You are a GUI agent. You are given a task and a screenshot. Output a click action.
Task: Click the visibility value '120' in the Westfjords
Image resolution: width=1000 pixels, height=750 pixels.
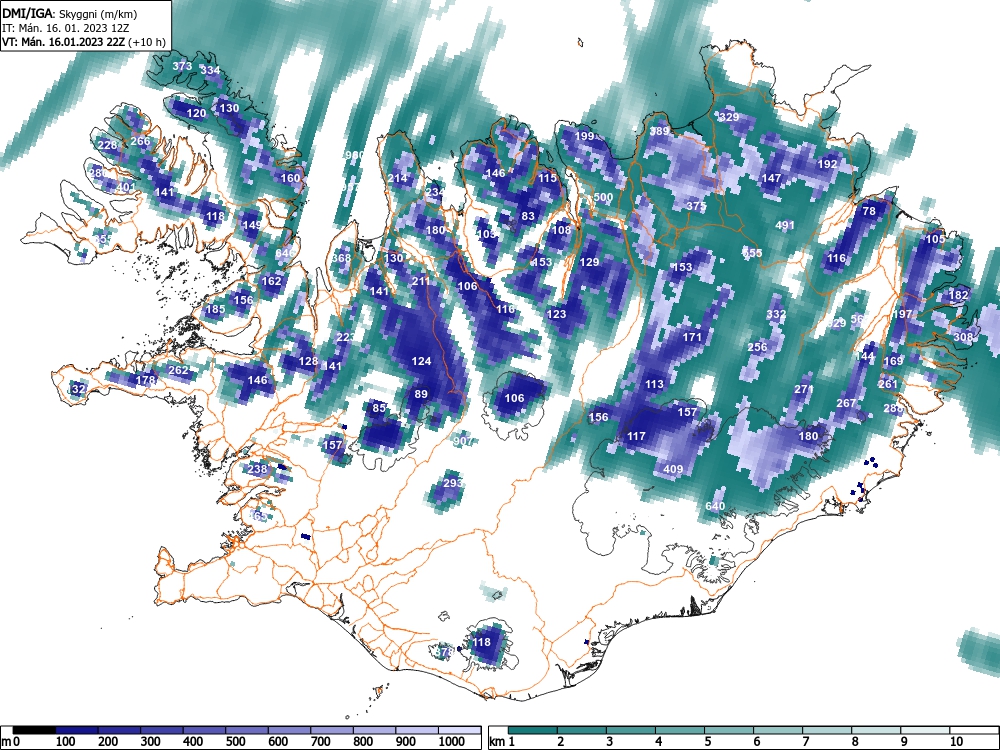(x=196, y=114)
